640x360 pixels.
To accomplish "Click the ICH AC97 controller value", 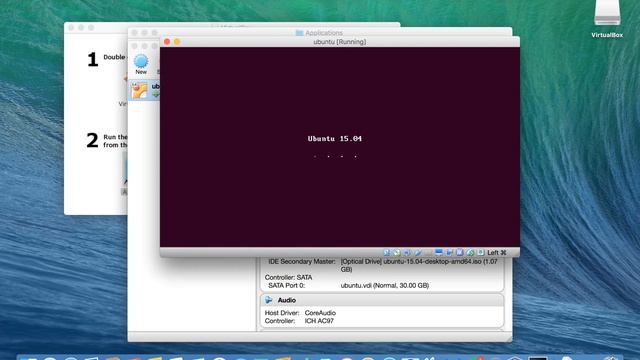I will (x=319, y=321).
